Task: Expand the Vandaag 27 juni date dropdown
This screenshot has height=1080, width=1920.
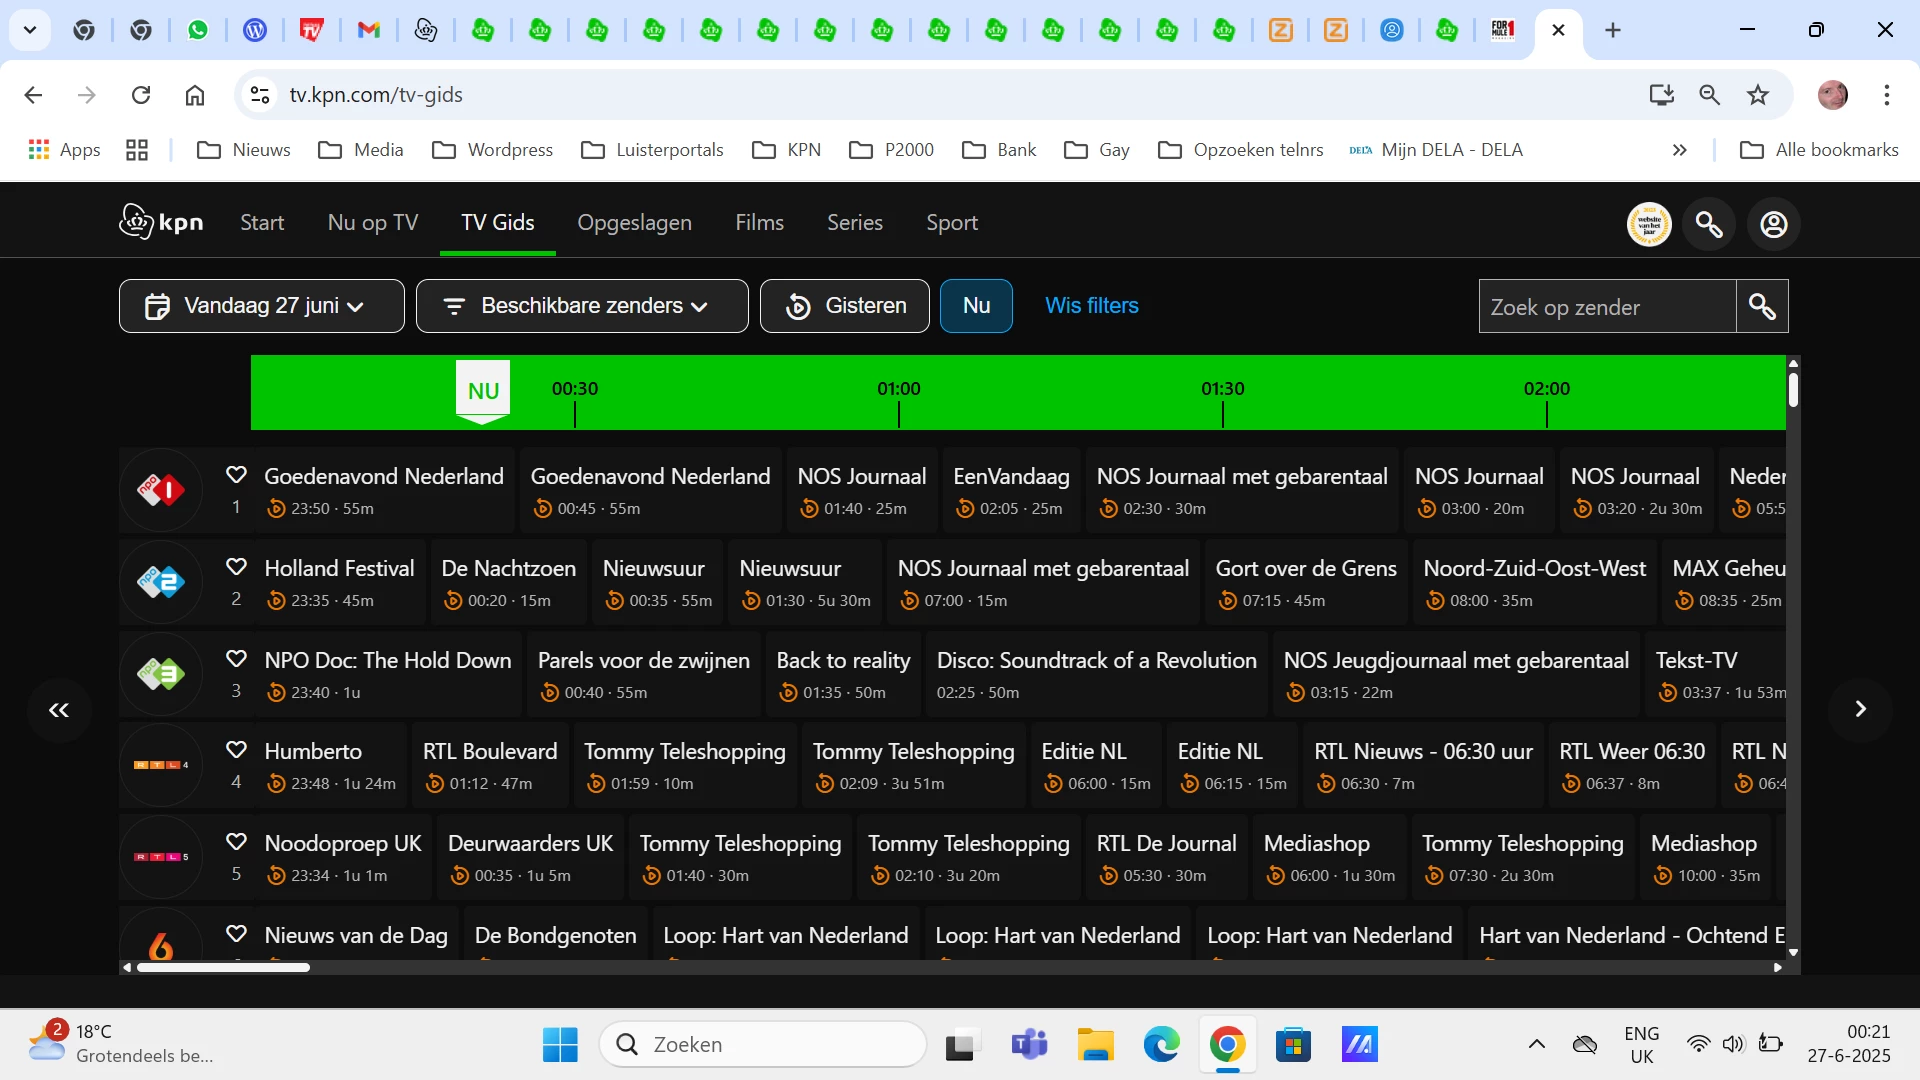Action: click(x=262, y=306)
